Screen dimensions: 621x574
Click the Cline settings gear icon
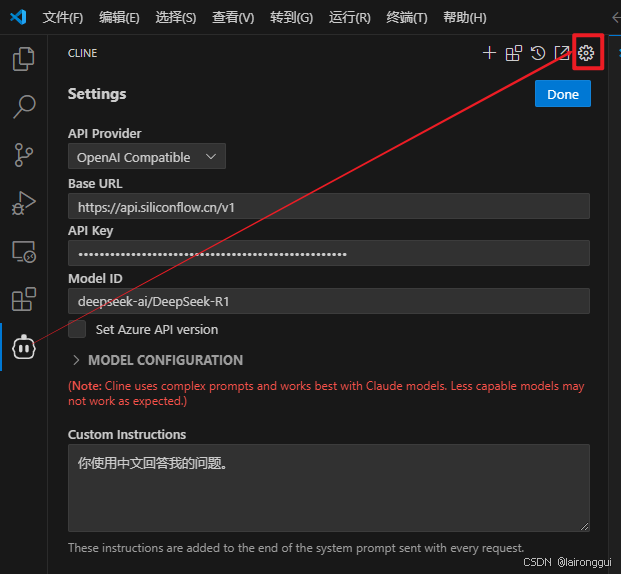tap(586, 53)
